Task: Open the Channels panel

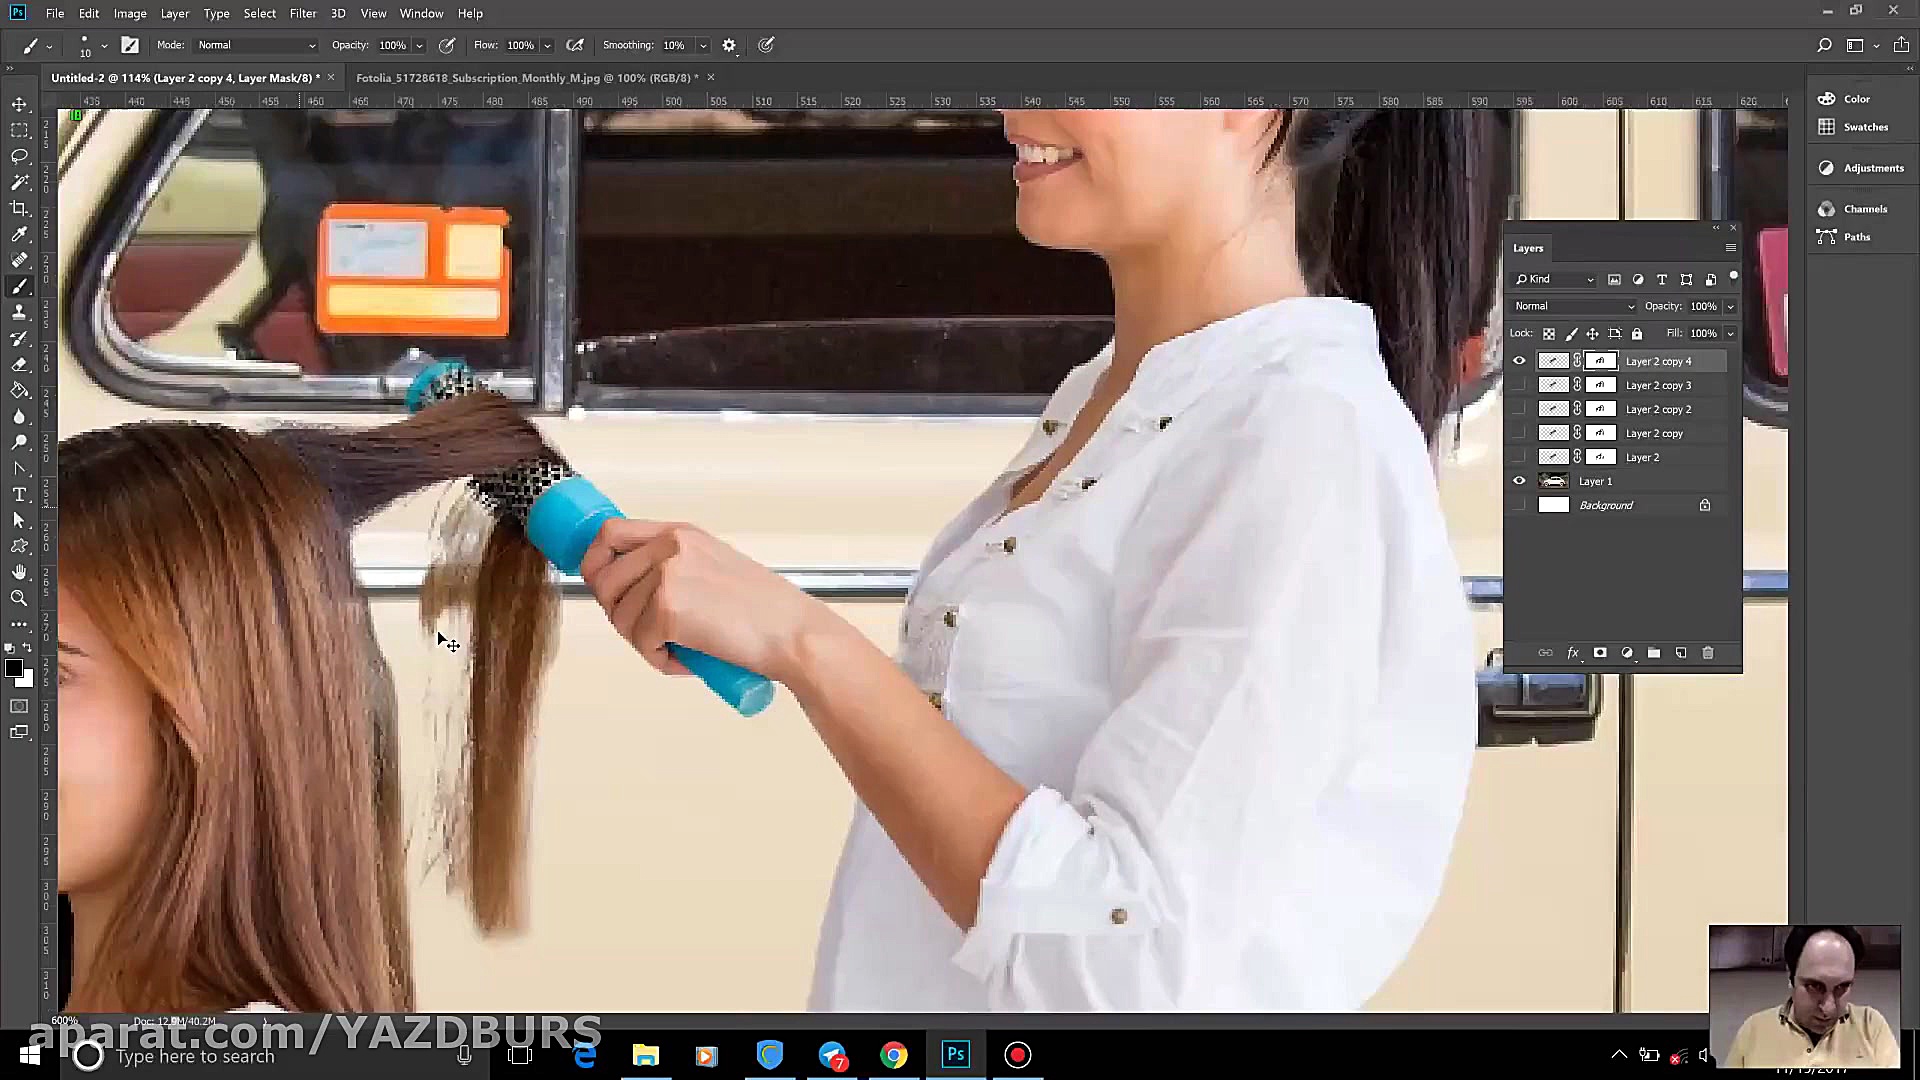Action: tap(1864, 209)
